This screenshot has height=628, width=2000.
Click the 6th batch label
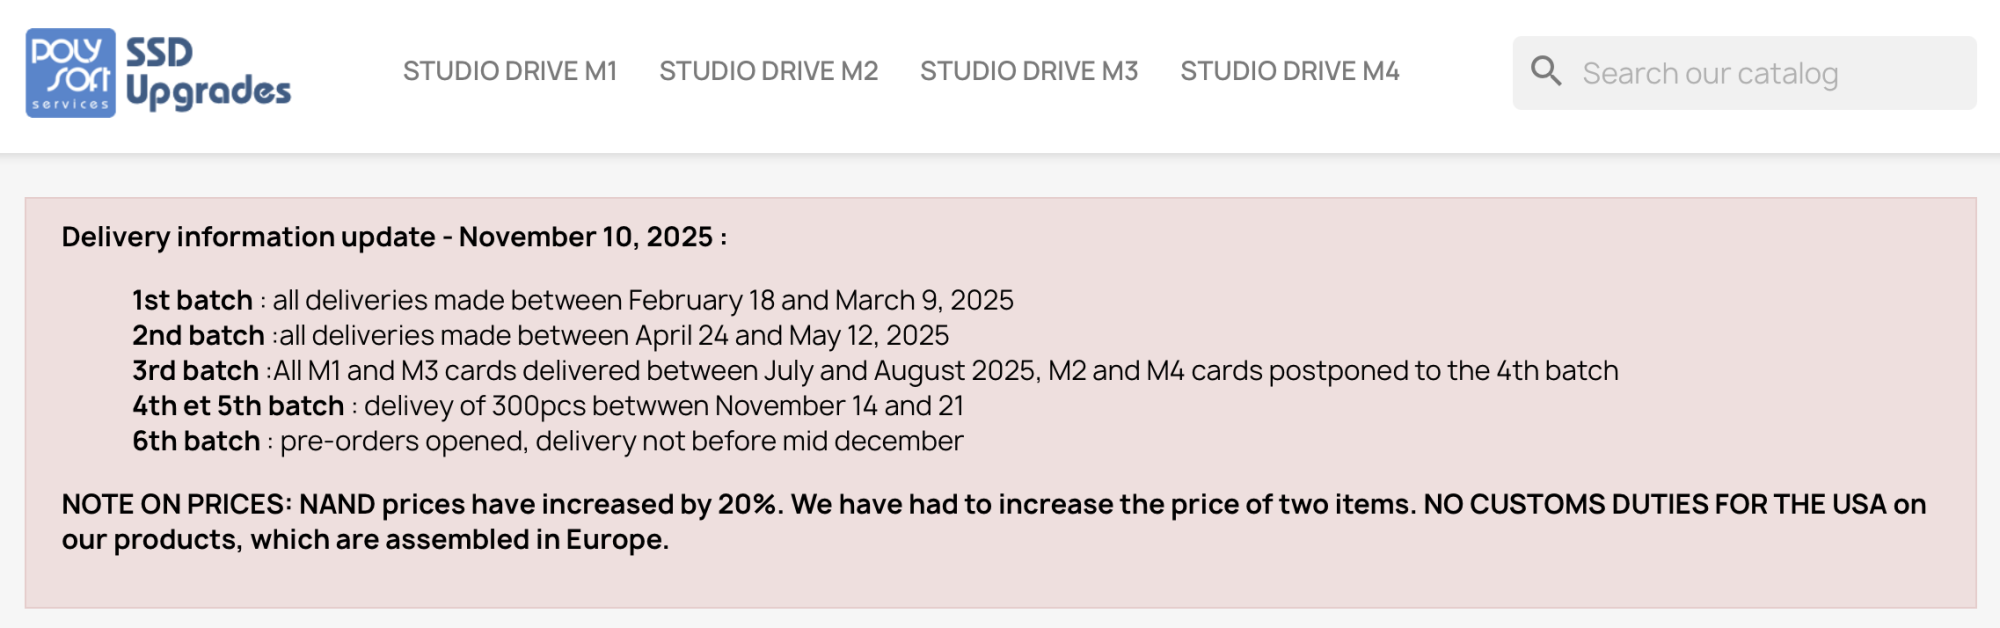tap(196, 441)
